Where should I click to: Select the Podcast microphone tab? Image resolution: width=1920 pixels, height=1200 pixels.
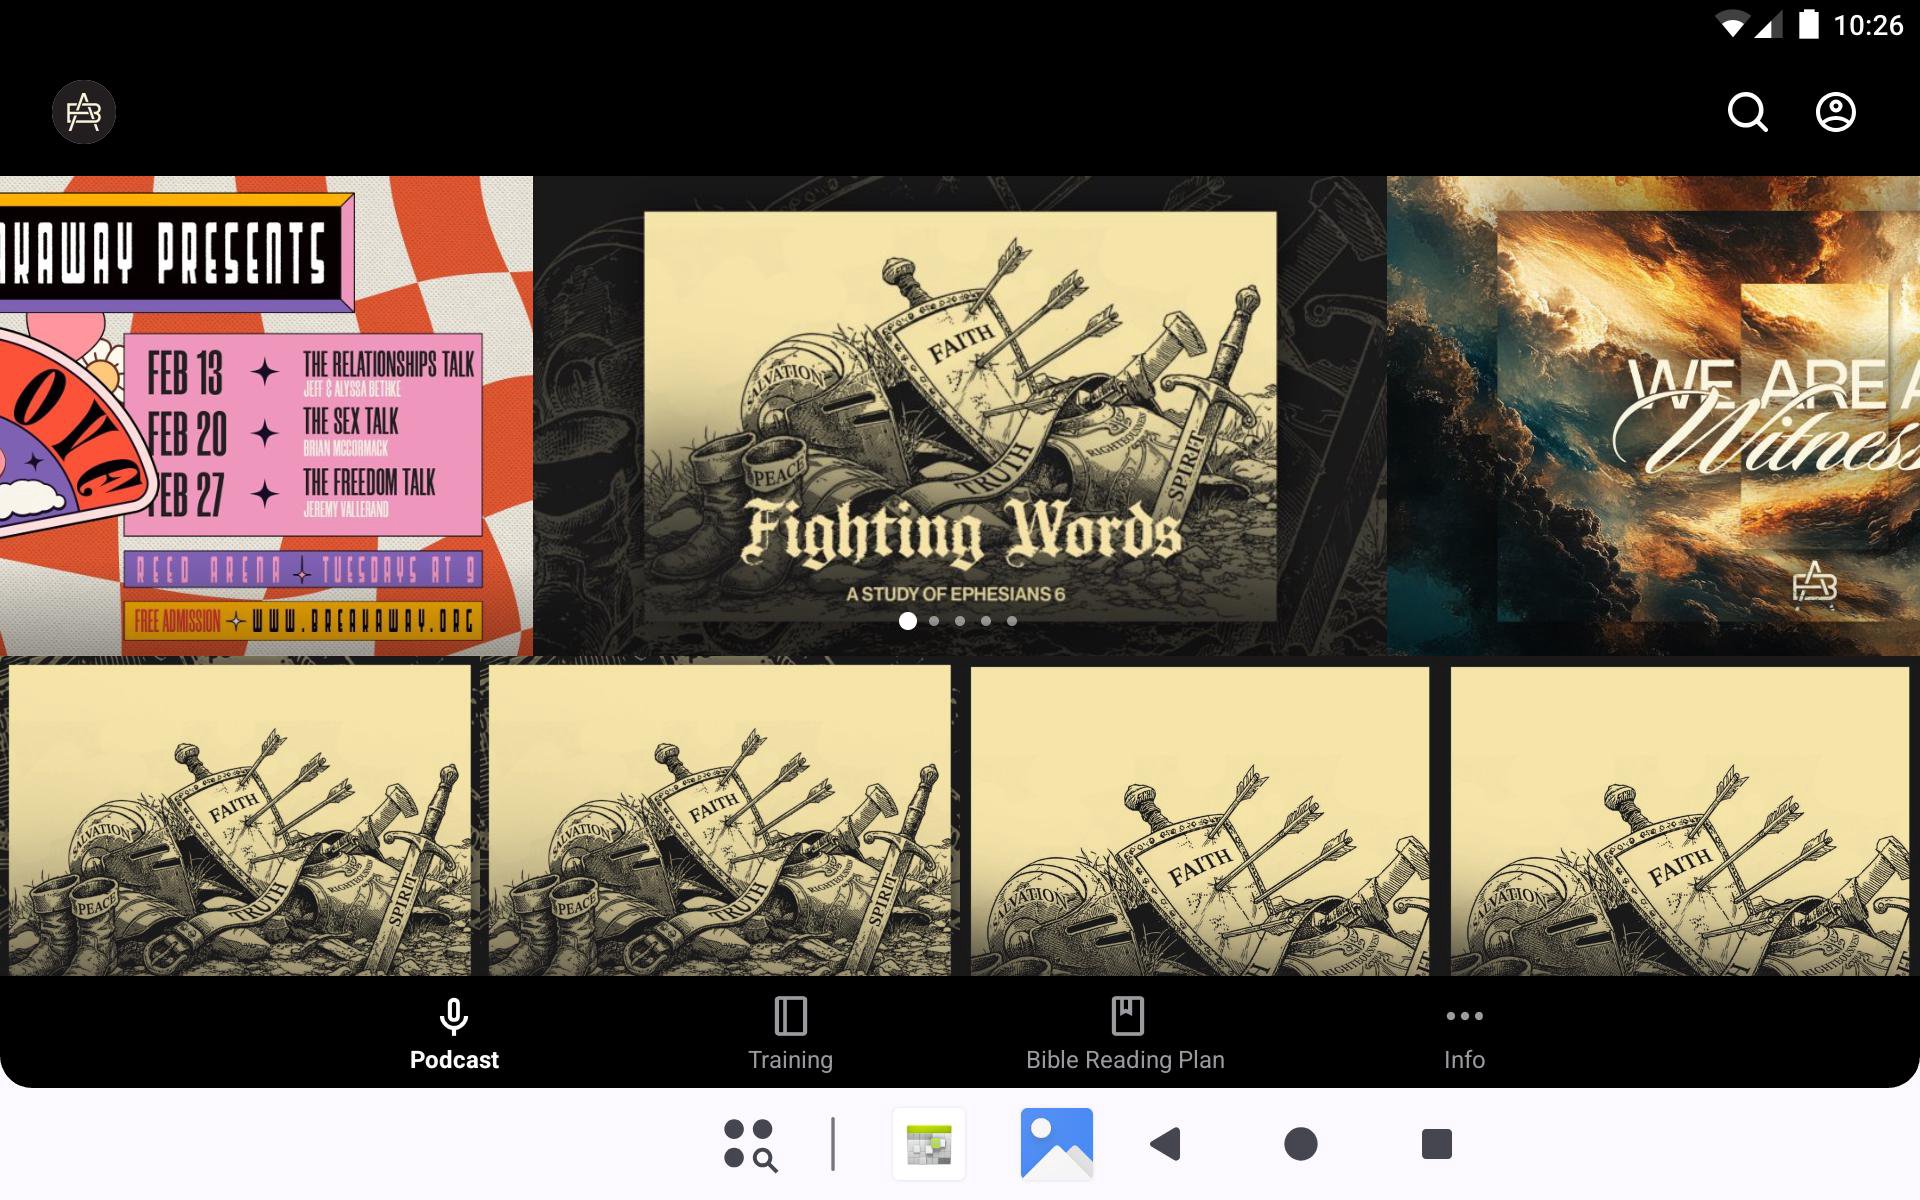point(454,1033)
